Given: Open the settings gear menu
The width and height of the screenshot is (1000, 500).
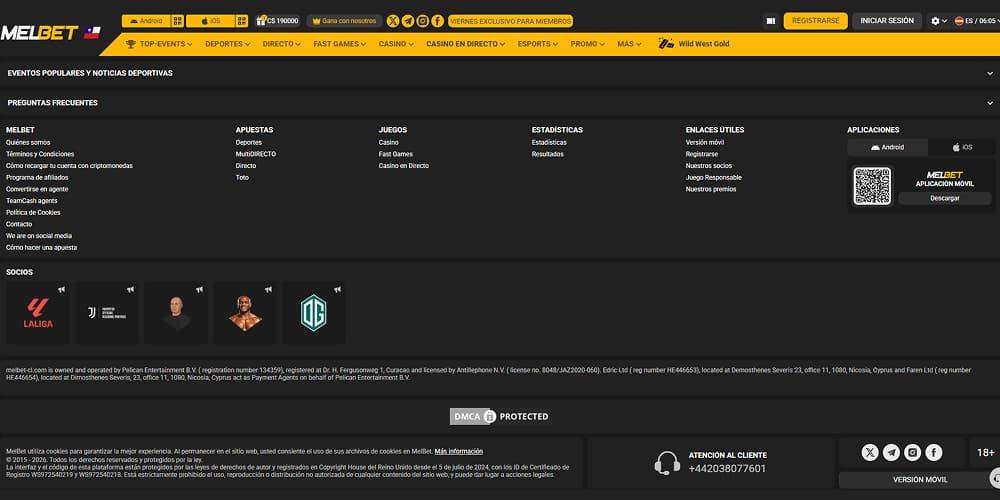Looking at the screenshot, I should tap(939, 21).
